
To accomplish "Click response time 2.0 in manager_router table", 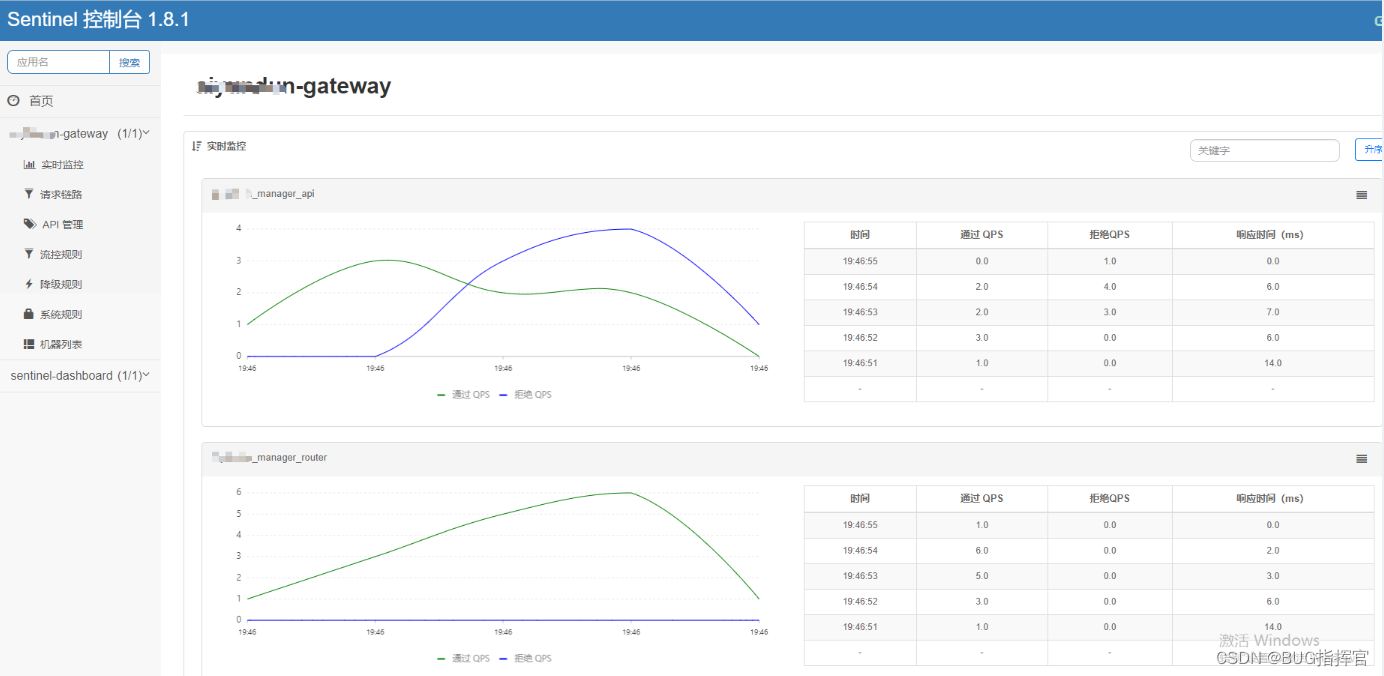I will (x=1273, y=551).
